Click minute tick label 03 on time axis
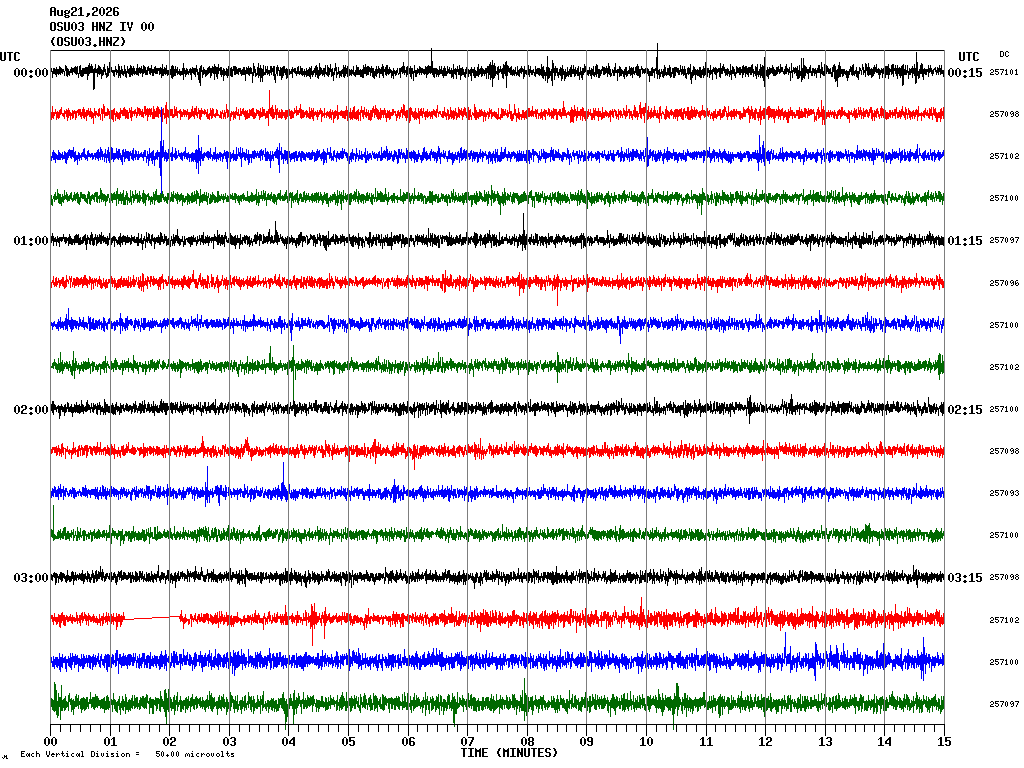This screenshot has width=1024, height=768. click(x=229, y=742)
